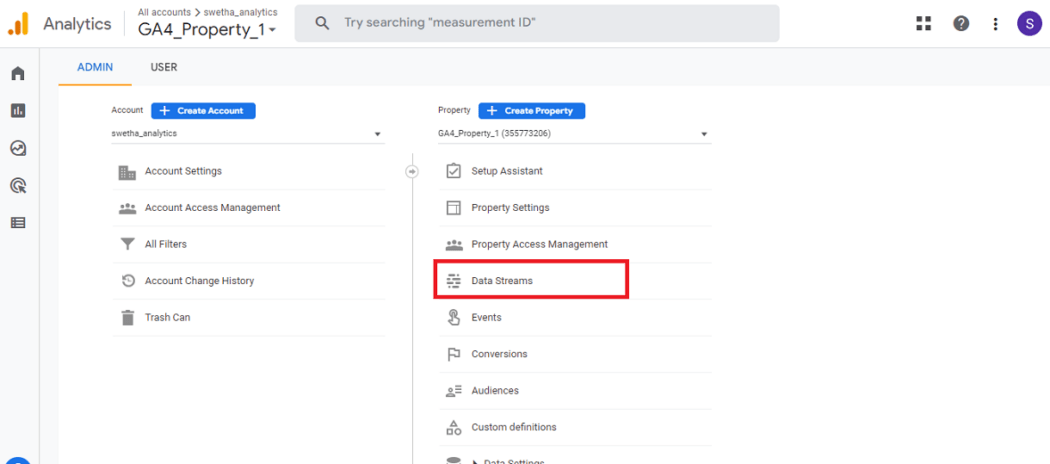The height and width of the screenshot is (464, 1050).
Task: Click the purple S account avatar
Action: (x=1029, y=23)
